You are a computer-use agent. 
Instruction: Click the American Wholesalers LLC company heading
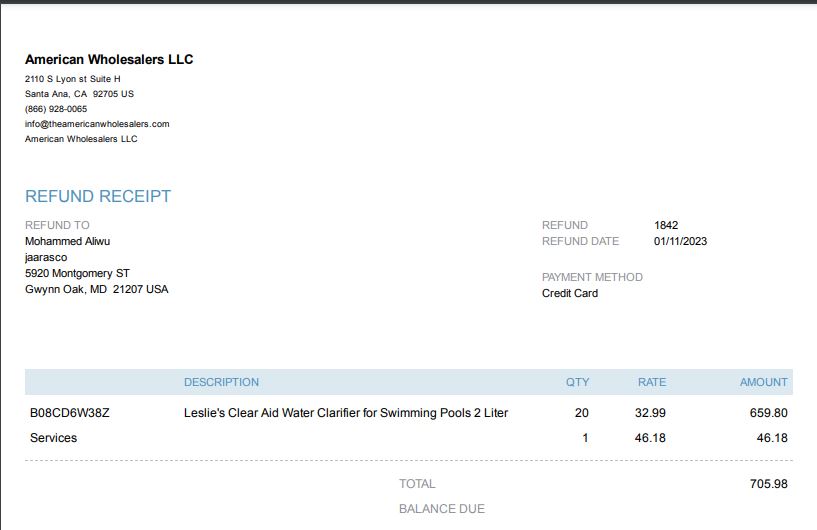point(109,59)
